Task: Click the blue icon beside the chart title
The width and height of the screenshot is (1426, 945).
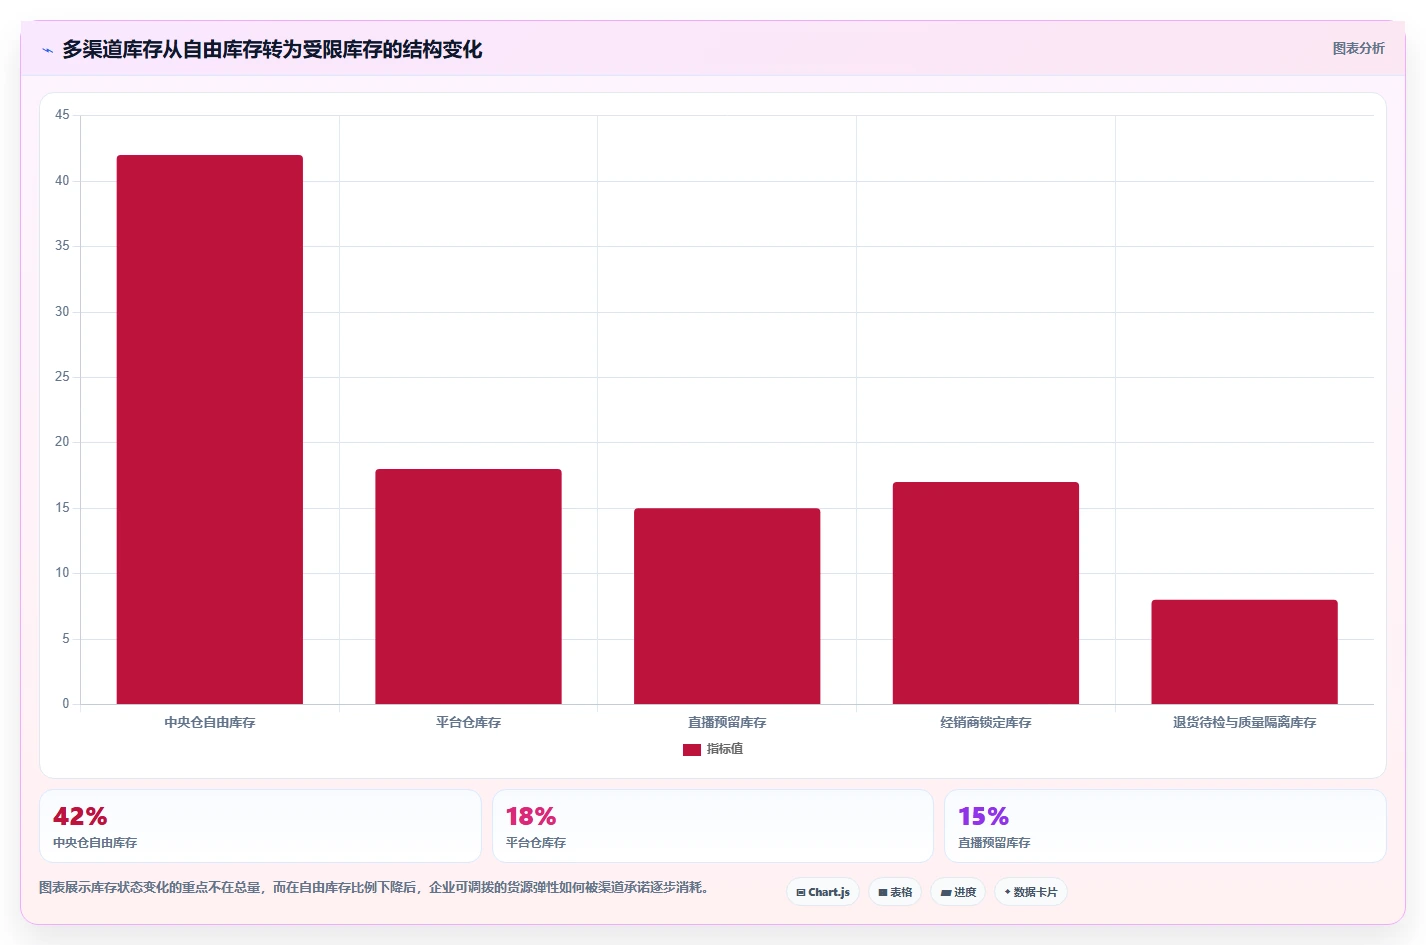Action: (x=47, y=50)
